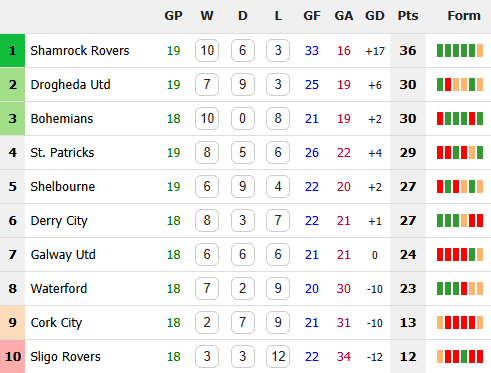
Task: Click Cork City wins box showing 2
Action: click(207, 323)
